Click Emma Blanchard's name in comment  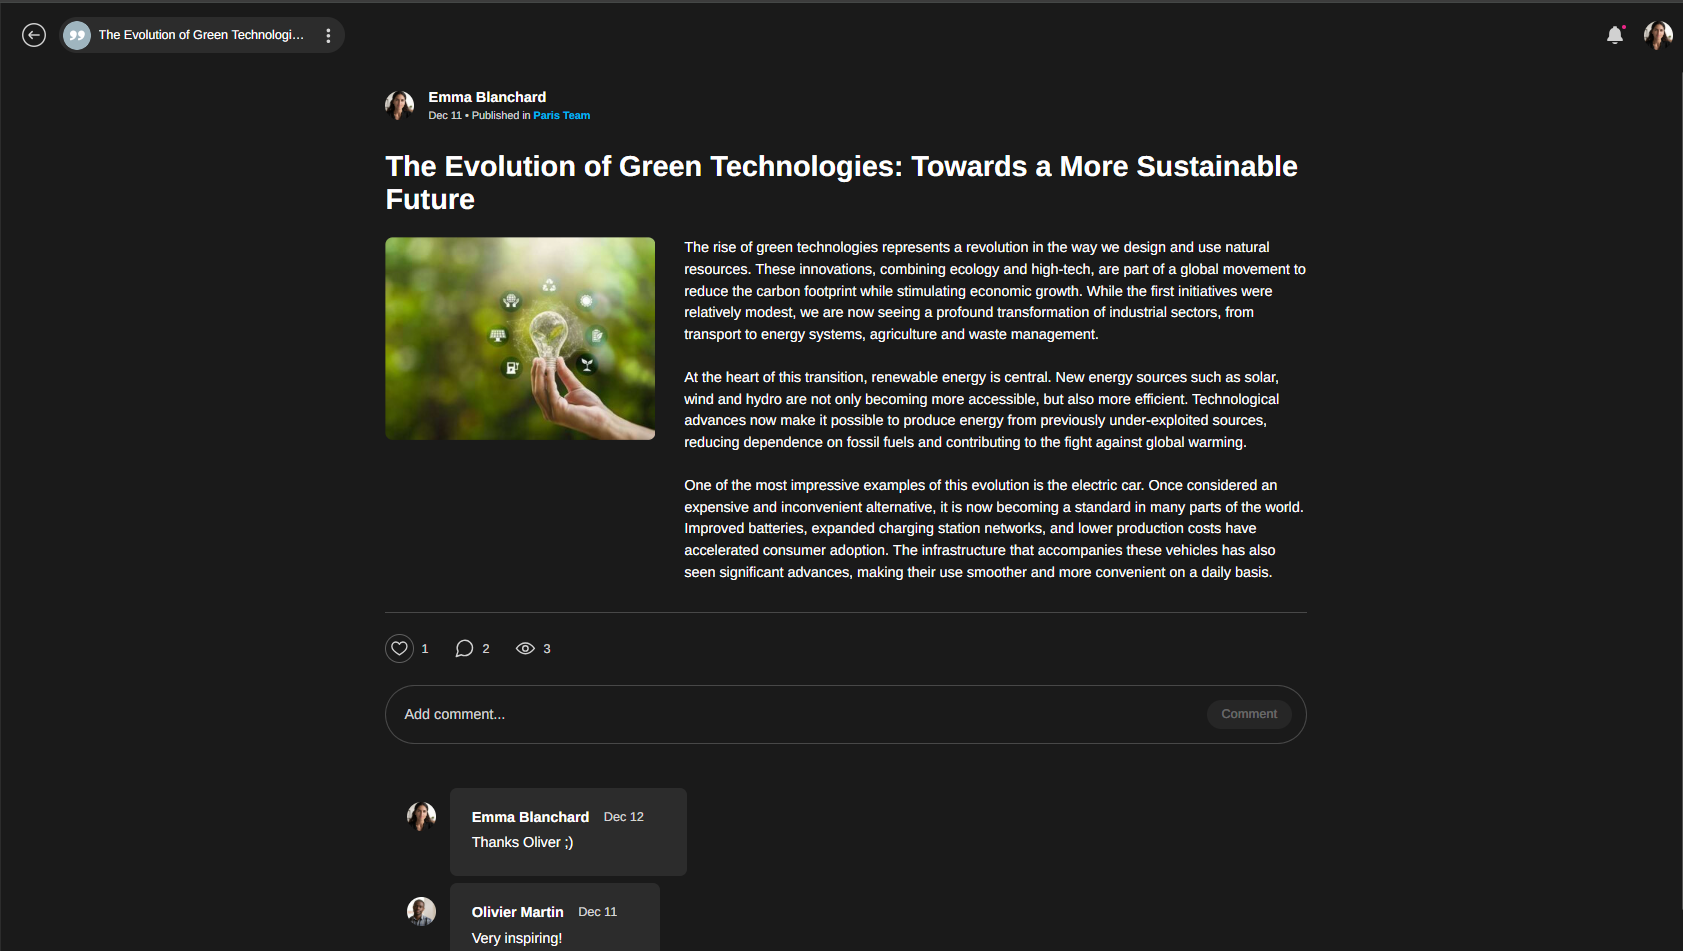(530, 817)
